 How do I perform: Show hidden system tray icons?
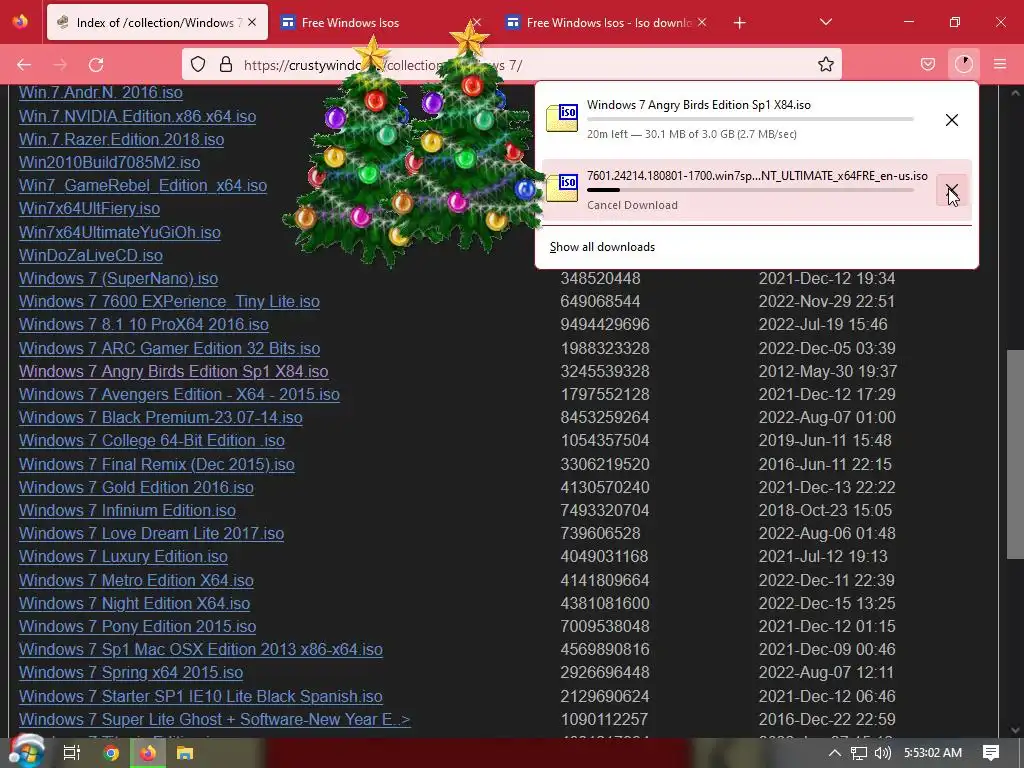[834, 753]
